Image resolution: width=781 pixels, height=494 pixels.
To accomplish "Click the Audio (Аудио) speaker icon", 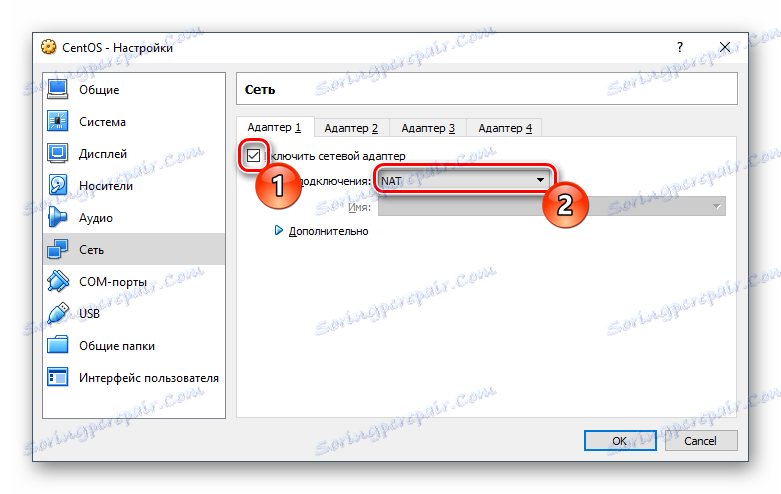I will 58,217.
